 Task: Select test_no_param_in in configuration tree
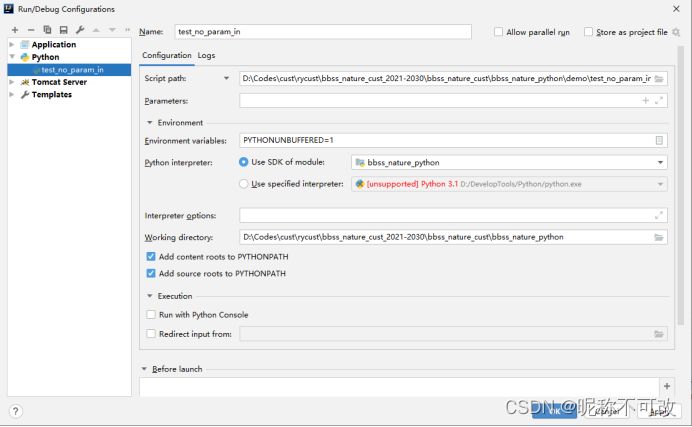72,70
